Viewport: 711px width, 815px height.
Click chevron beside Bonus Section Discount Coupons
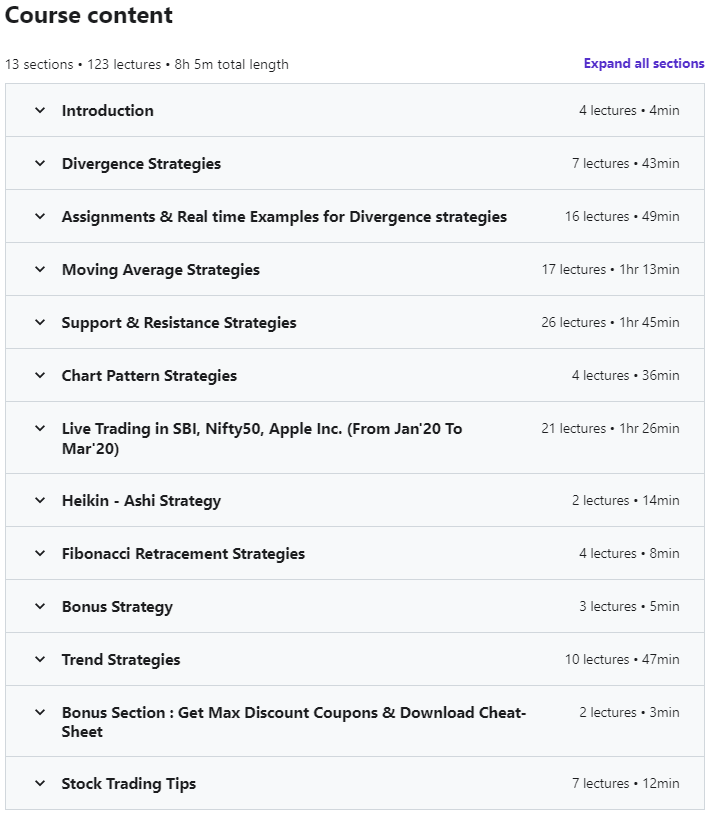[40, 712]
